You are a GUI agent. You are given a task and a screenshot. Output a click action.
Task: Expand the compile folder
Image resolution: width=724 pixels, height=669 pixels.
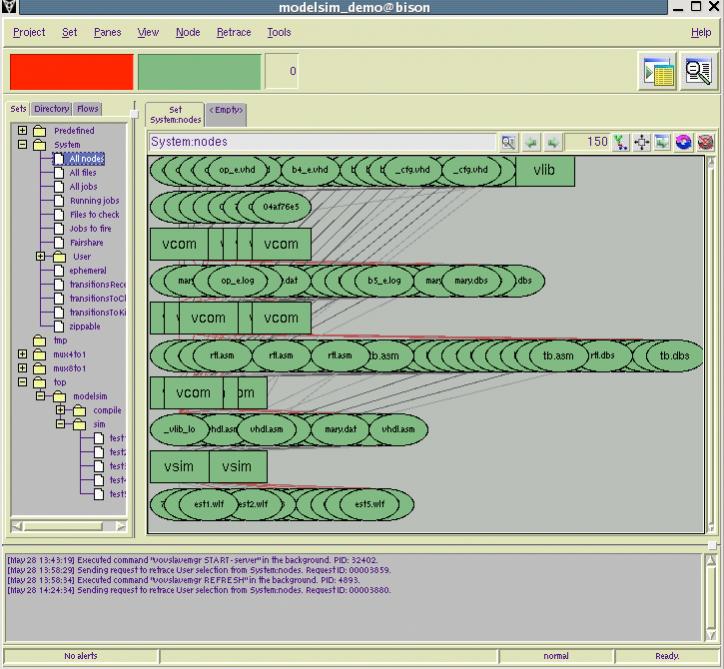(60, 410)
